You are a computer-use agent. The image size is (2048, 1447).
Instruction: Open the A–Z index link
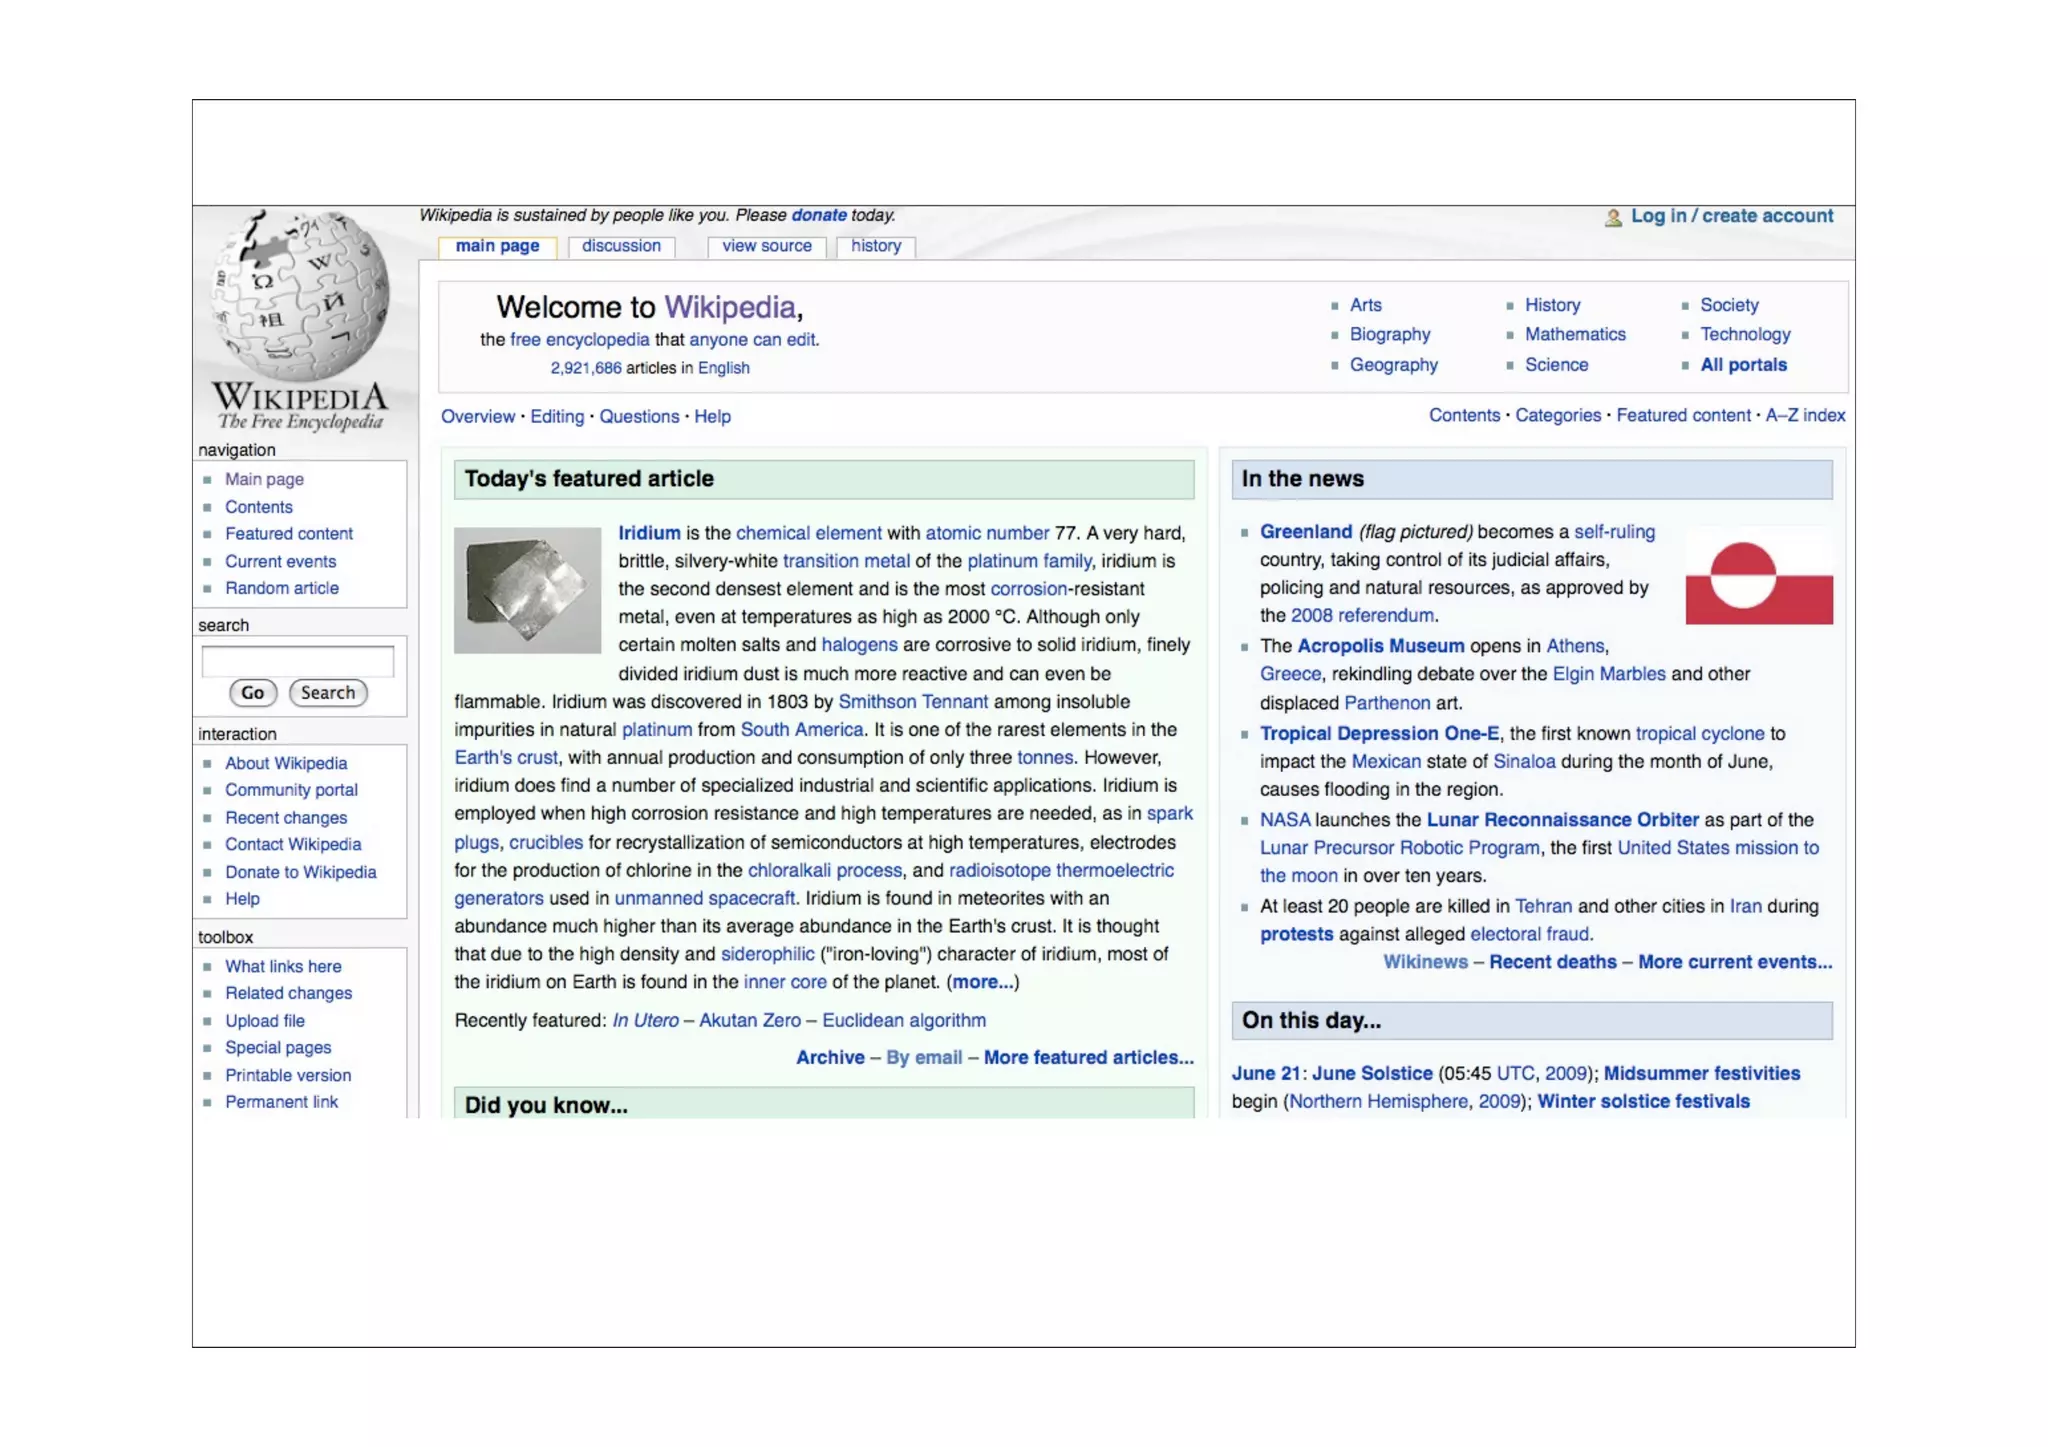click(1805, 415)
